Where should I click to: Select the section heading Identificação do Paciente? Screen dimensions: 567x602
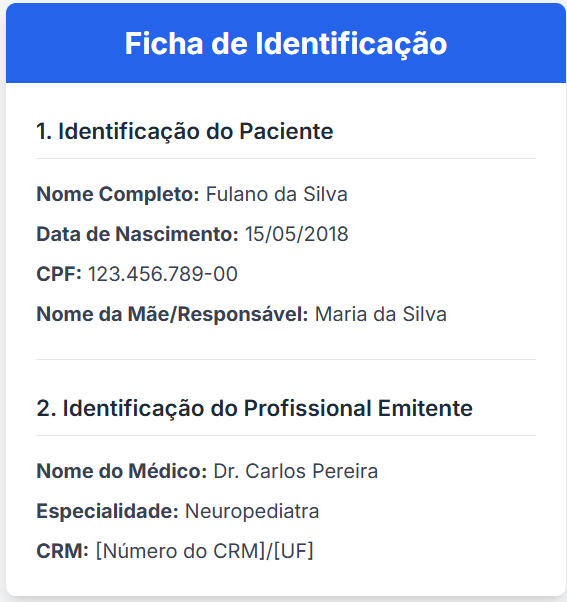tap(185, 131)
